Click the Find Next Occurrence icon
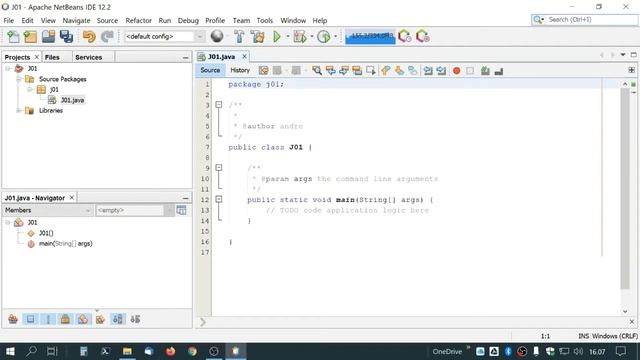The height and width of the screenshot is (360, 640). pyautogui.click(x=344, y=71)
